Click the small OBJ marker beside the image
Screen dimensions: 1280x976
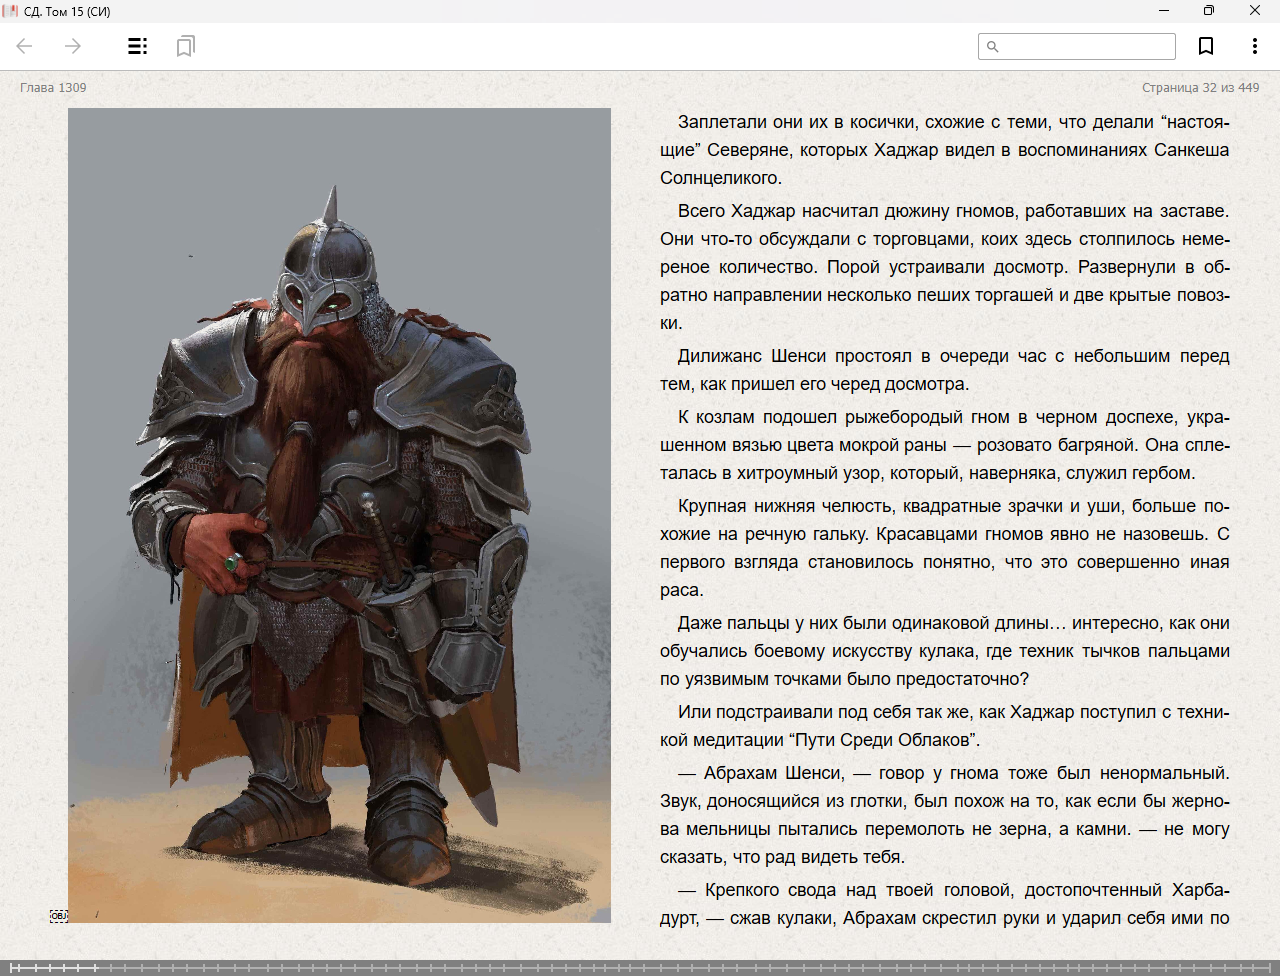point(59,916)
